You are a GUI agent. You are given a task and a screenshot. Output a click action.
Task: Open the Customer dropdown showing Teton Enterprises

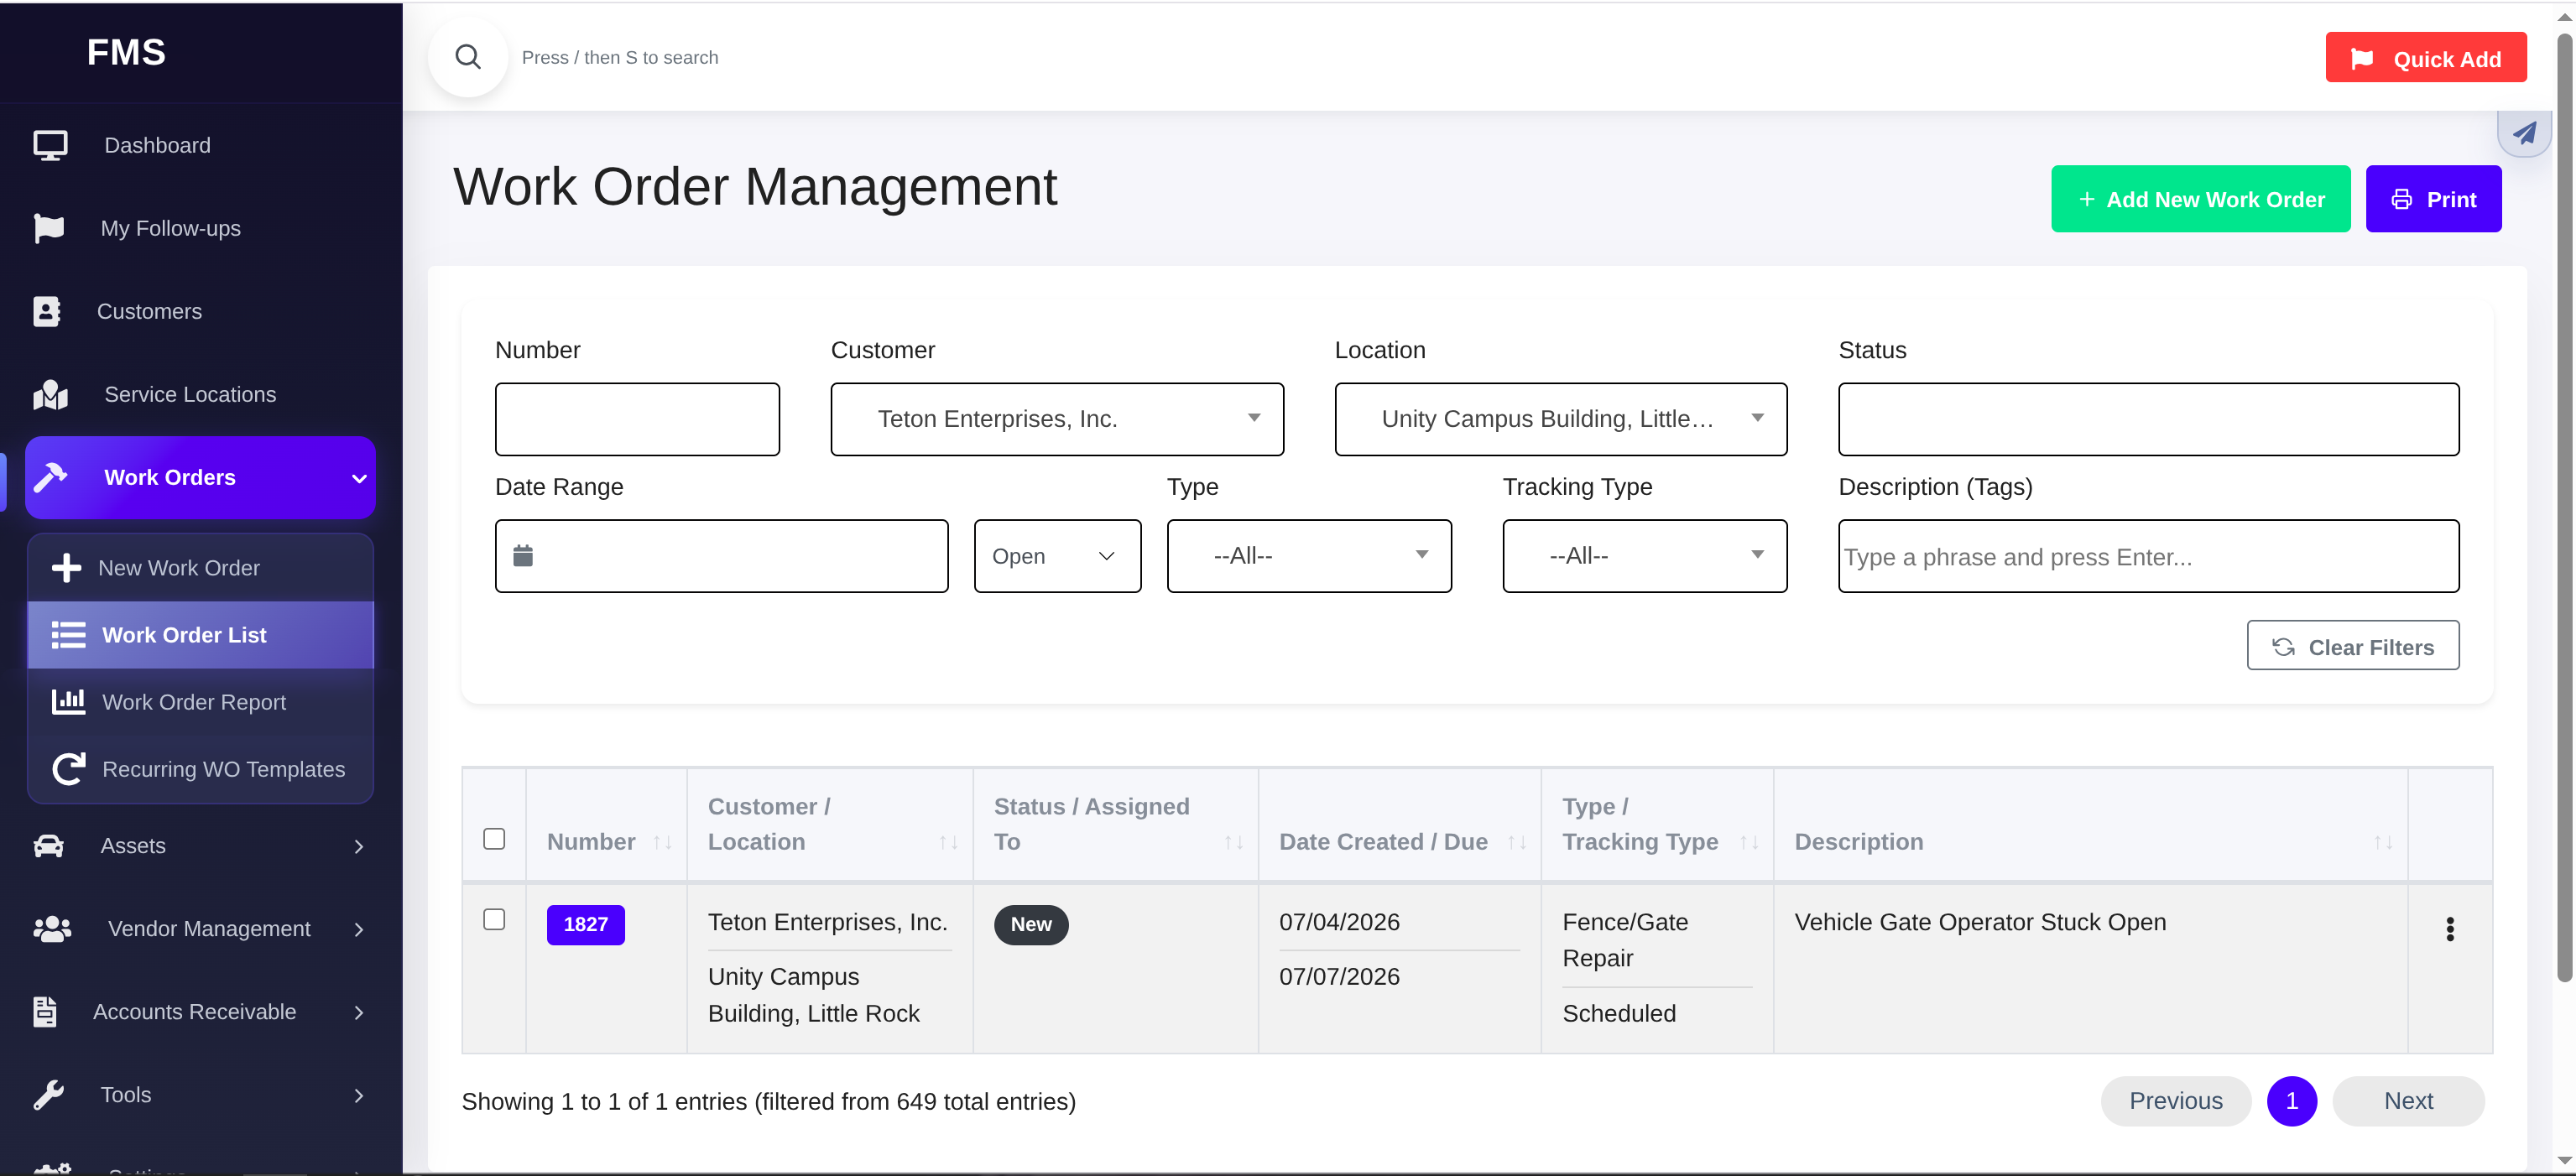point(1057,419)
